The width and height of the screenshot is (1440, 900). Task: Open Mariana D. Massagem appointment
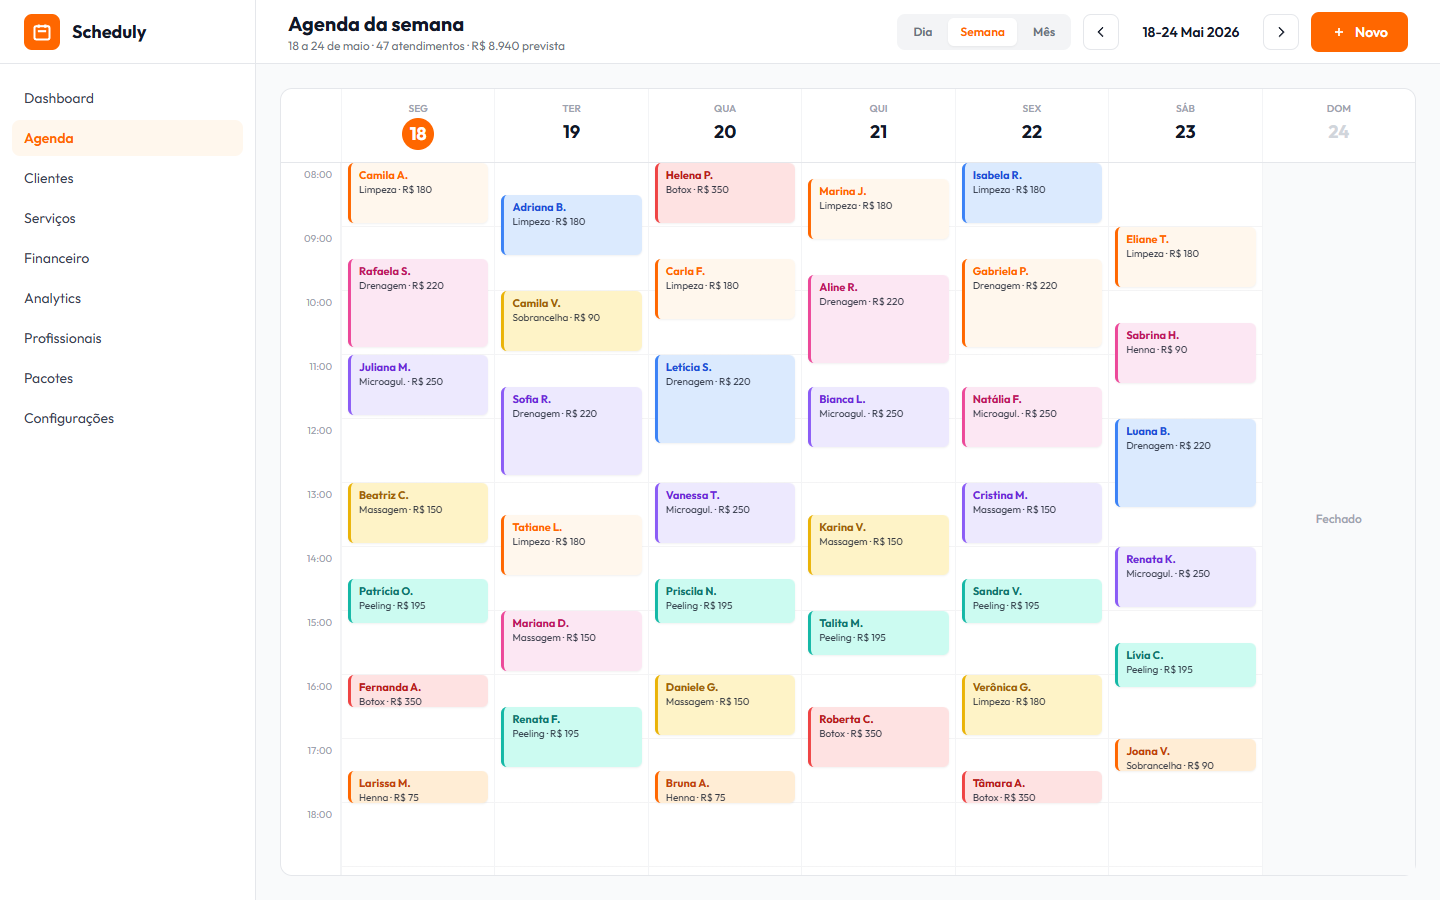(571, 641)
